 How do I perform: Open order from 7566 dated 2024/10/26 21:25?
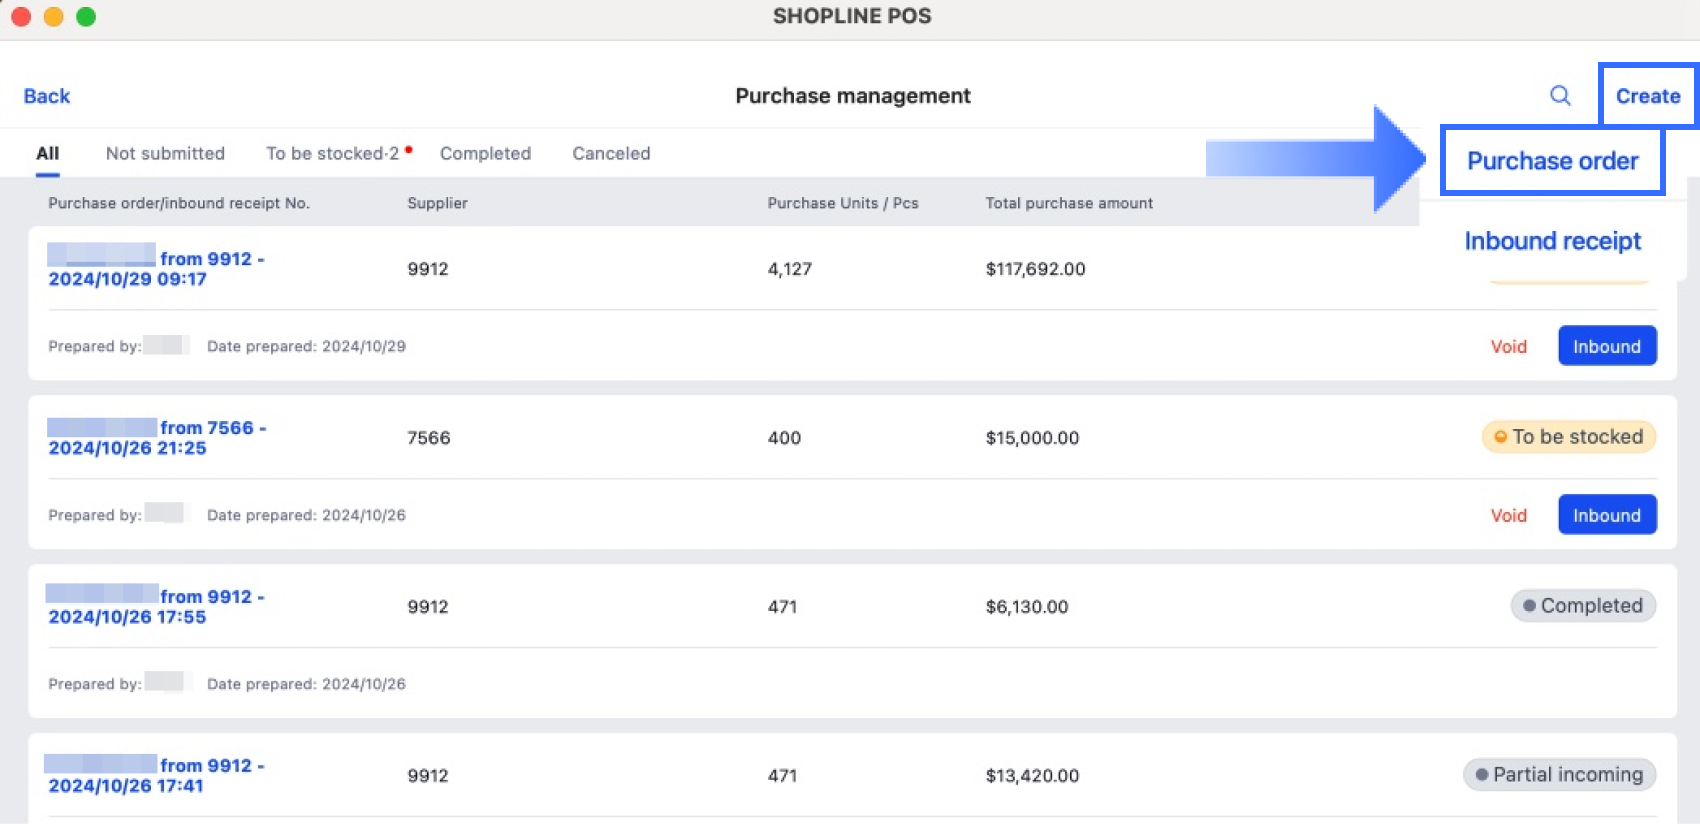(x=155, y=437)
